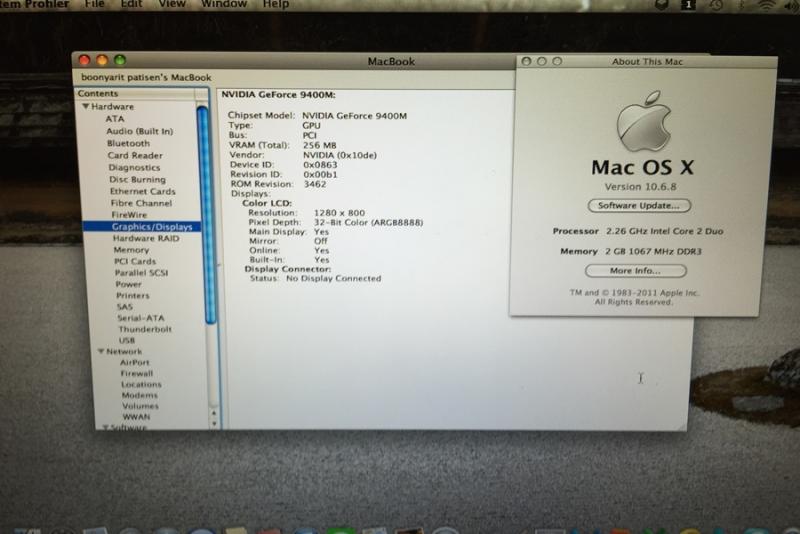Click the Bluetooth icon in menu bar
The height and width of the screenshot is (534, 800).
741,5
